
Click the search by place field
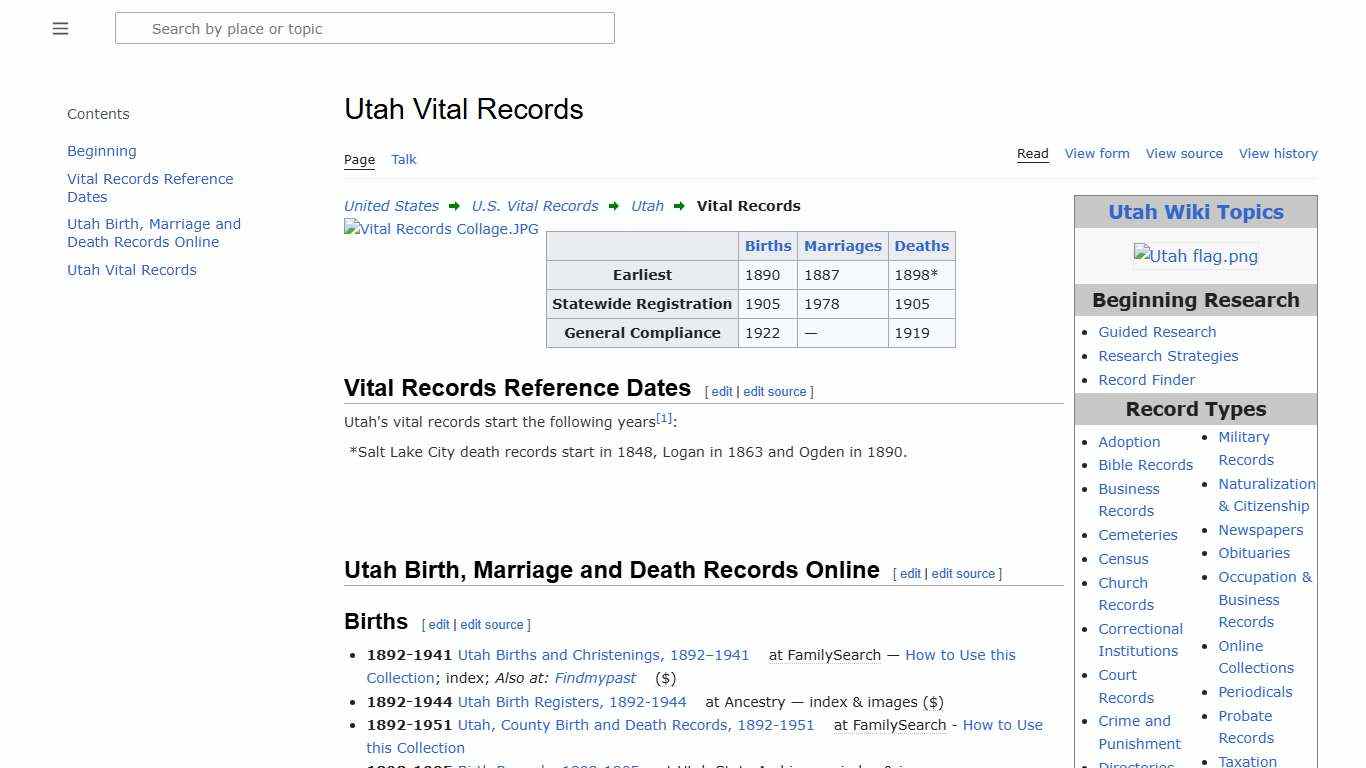(x=364, y=28)
